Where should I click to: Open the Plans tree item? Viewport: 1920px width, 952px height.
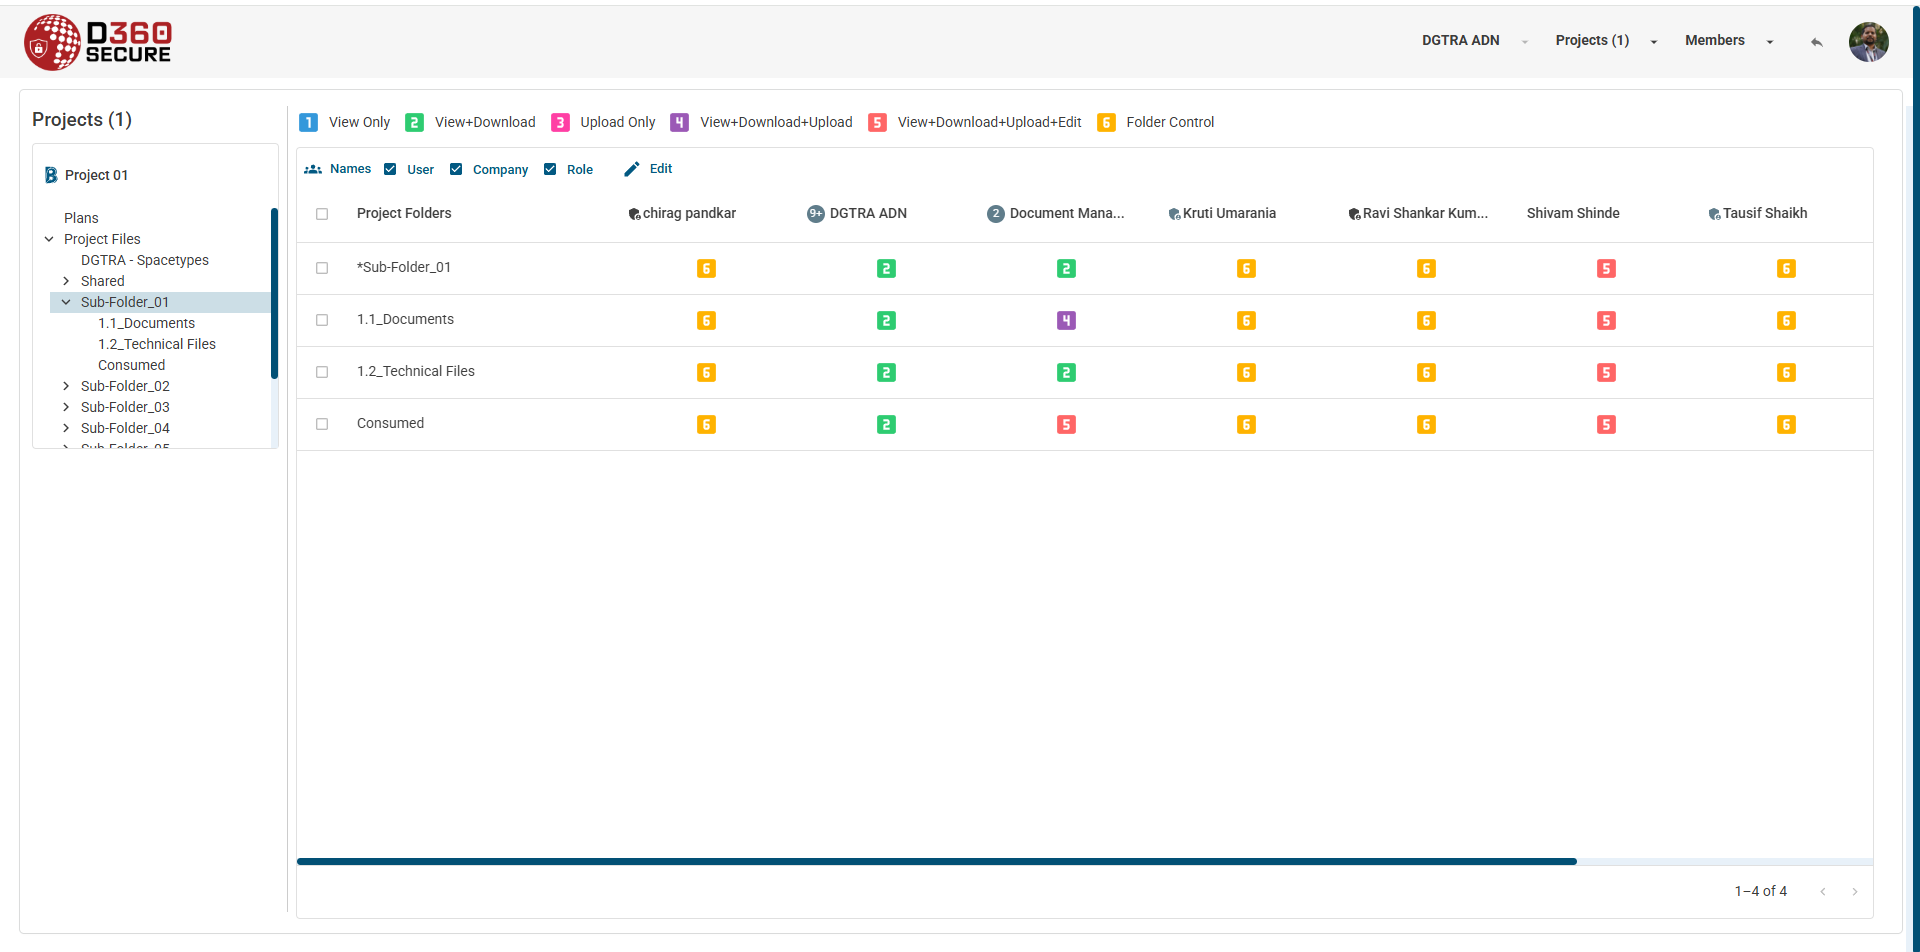81,218
